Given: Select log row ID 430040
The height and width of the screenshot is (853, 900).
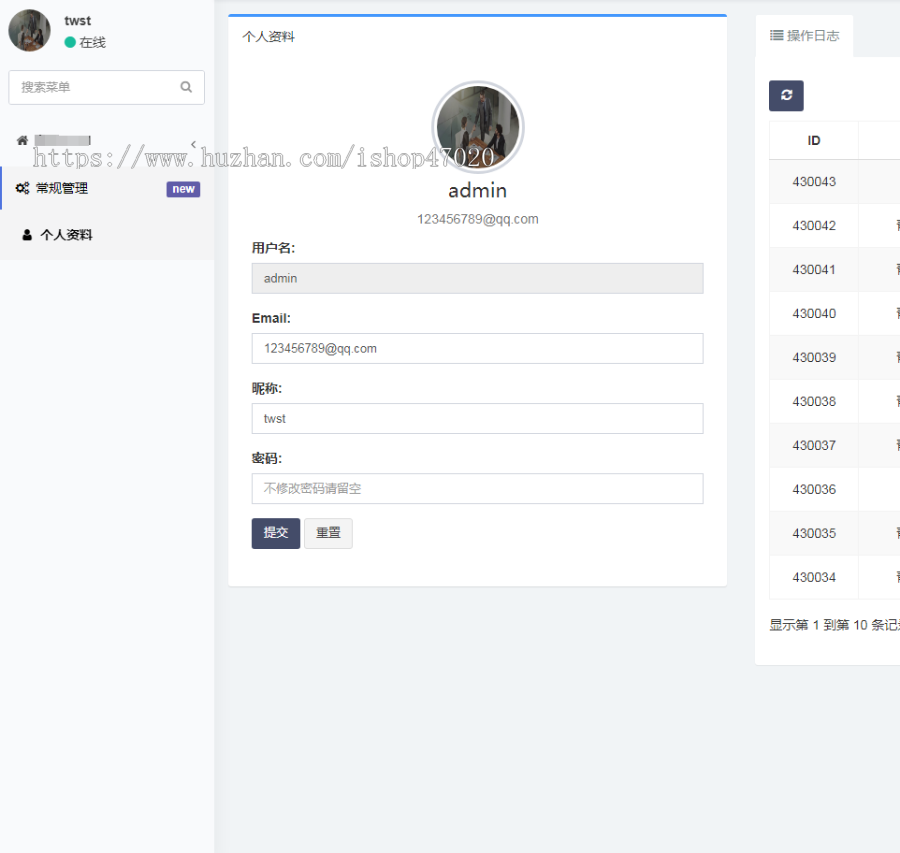Looking at the screenshot, I should coord(814,313).
